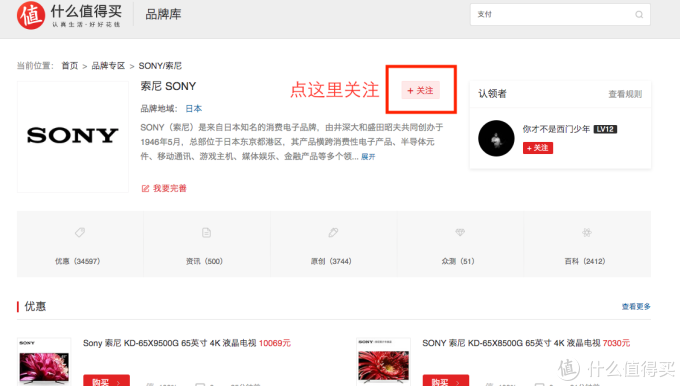Screen dimensions: 680x386
Task: Click the SONY brand logo image
Action: (x=73, y=137)
